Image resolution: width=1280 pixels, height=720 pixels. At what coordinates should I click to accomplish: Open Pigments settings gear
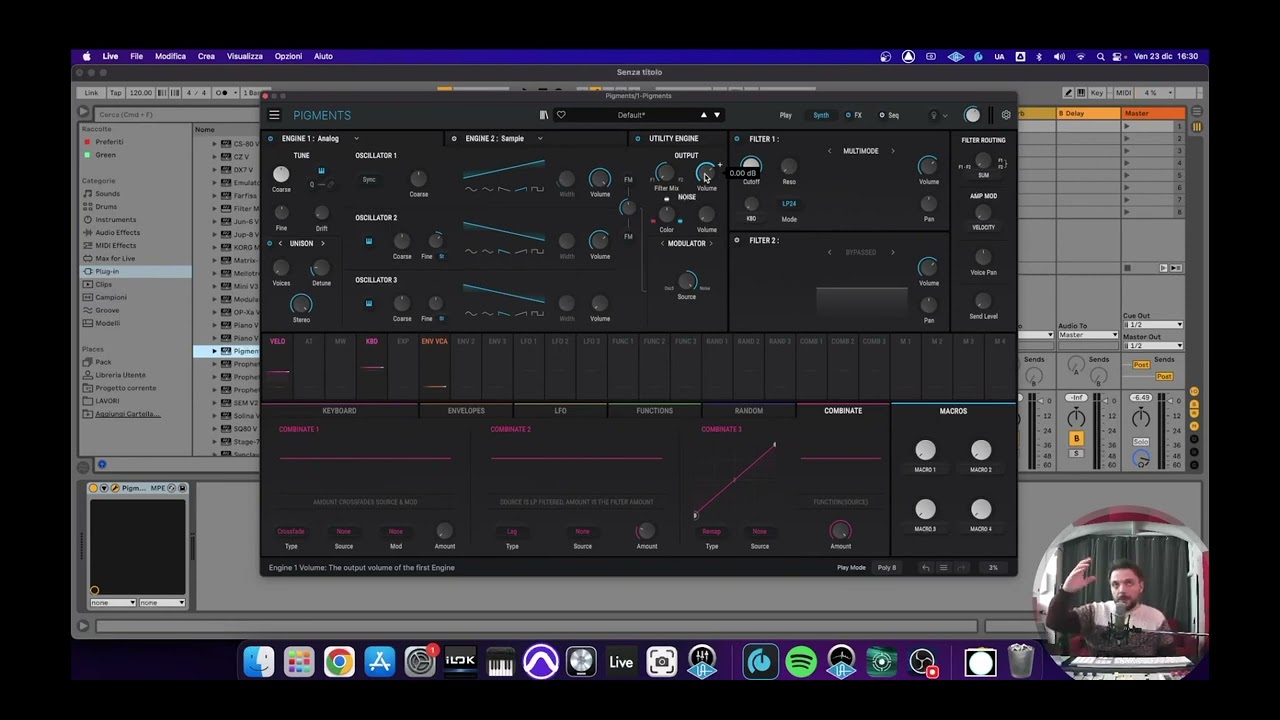coord(1006,115)
